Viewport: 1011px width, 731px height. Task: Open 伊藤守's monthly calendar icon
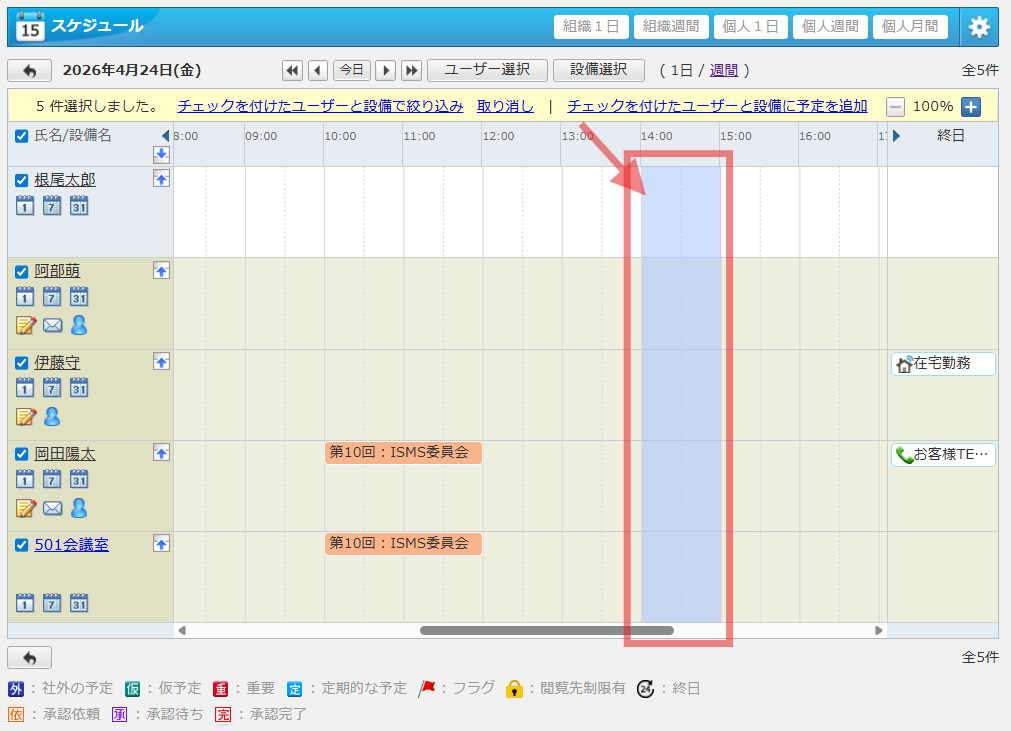click(78, 387)
